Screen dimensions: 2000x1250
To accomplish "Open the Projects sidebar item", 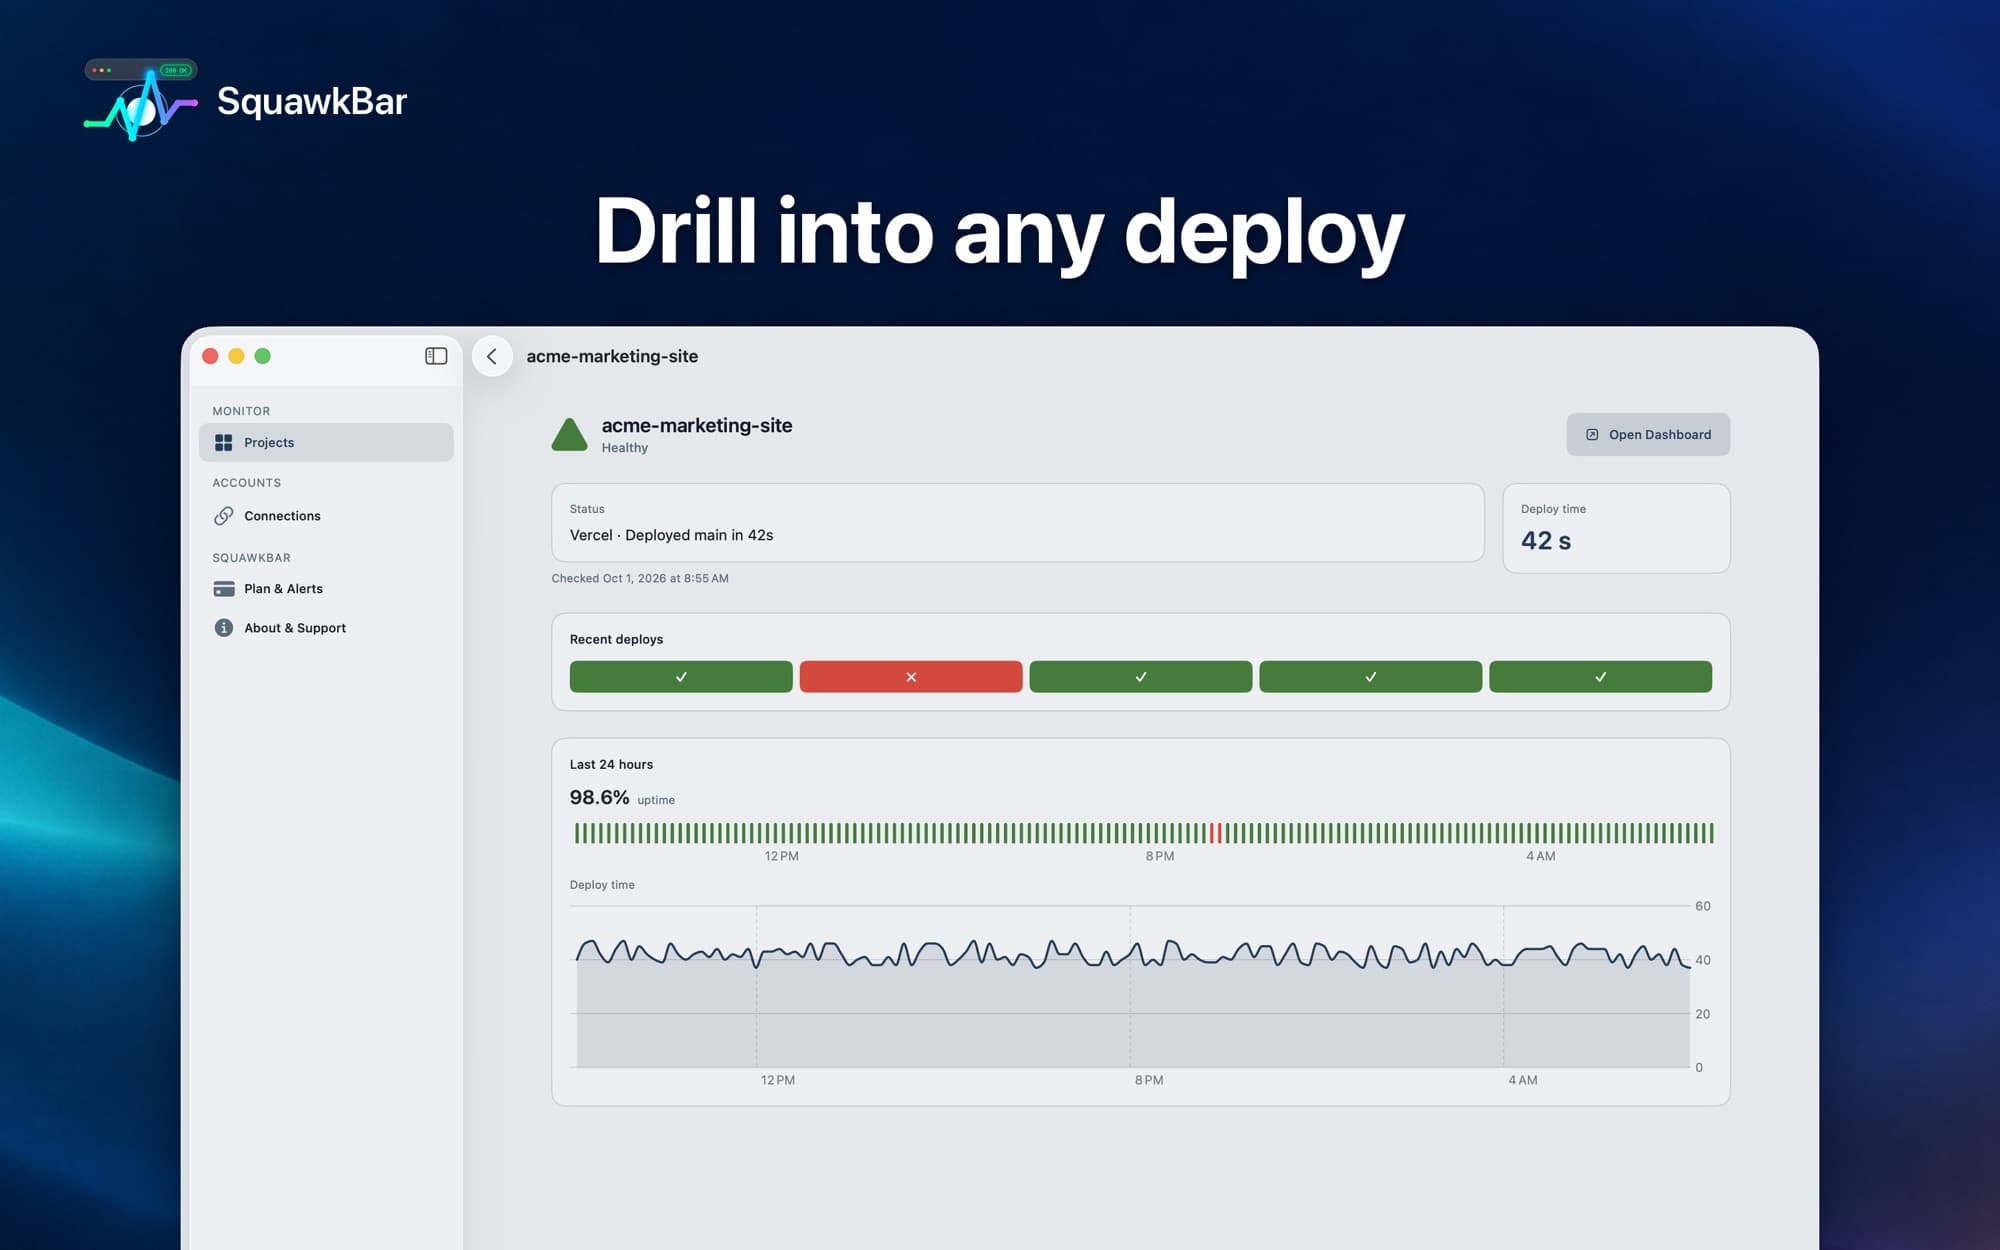I will (326, 442).
